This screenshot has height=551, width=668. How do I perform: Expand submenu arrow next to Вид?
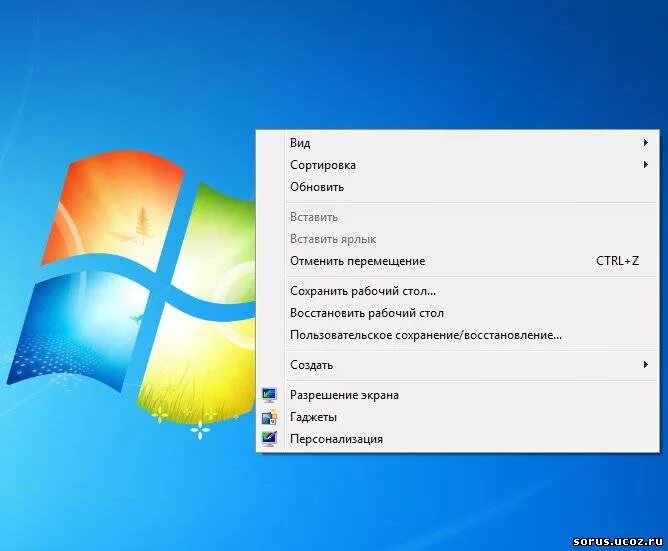click(646, 142)
